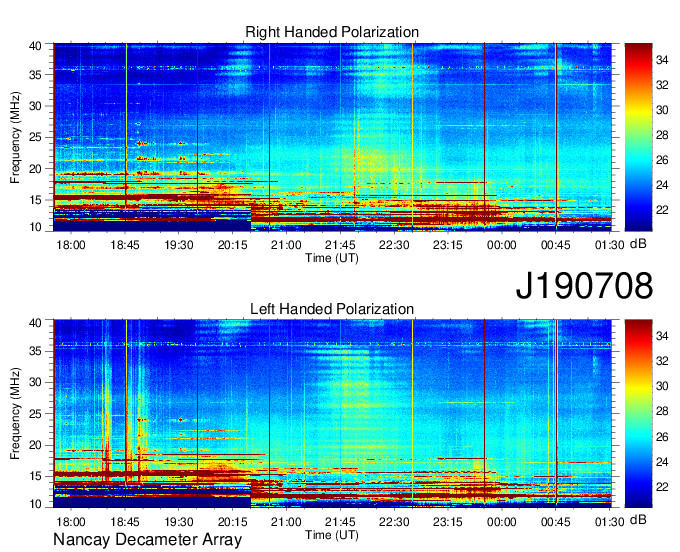Screen dimensions: 680x552
Task: Click 35 MHz tick on Right Handed plot
Action: (35, 75)
